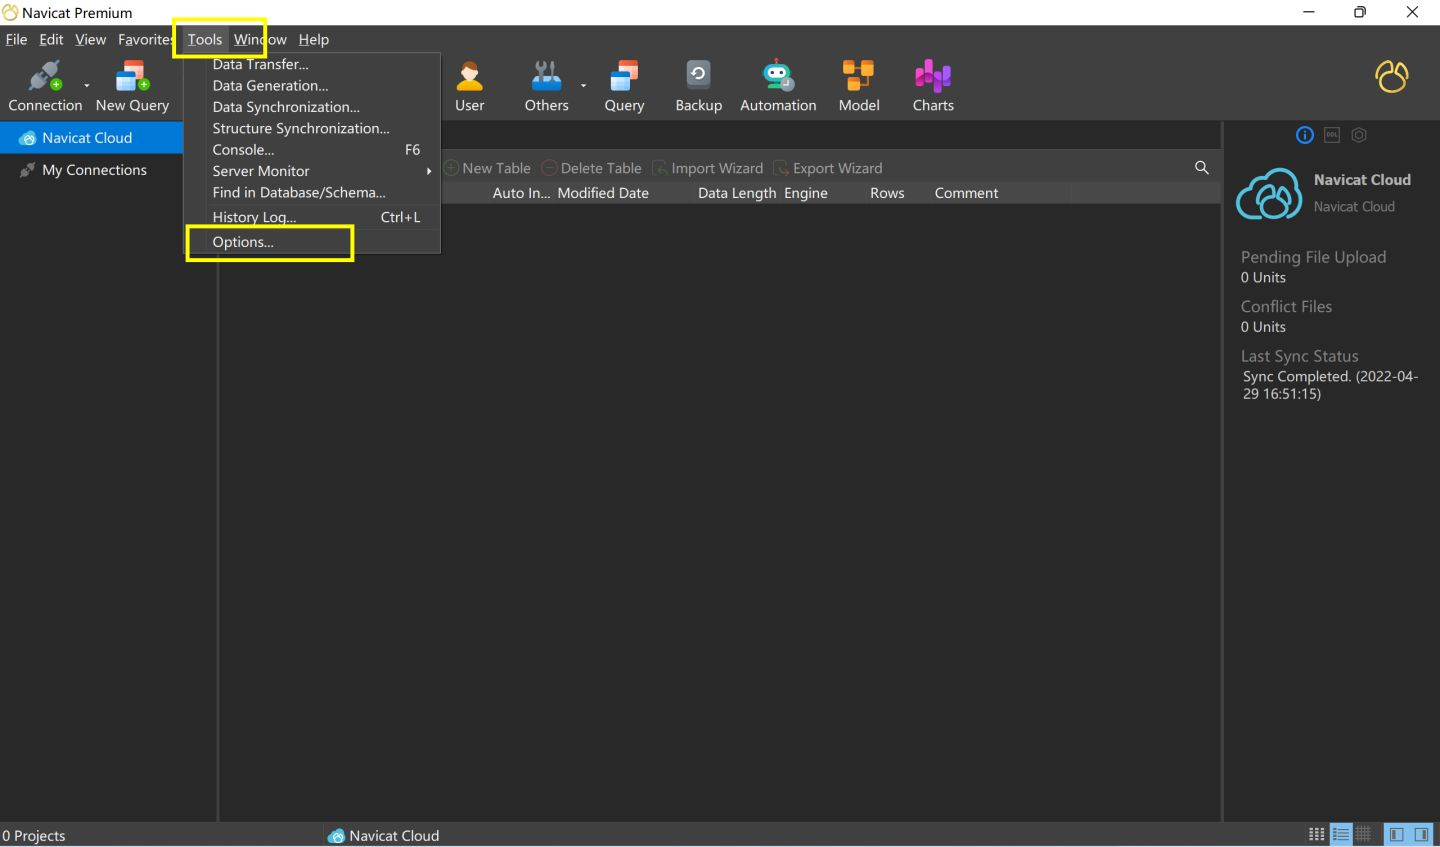This screenshot has width=1440, height=847.
Task: Click the large Navicat Cloud panel icon
Action: [1269, 193]
